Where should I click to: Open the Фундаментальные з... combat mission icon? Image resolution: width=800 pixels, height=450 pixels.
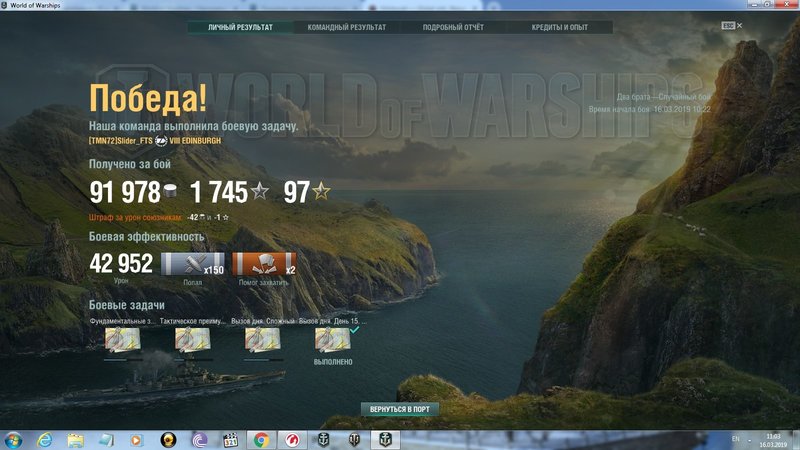pos(122,339)
